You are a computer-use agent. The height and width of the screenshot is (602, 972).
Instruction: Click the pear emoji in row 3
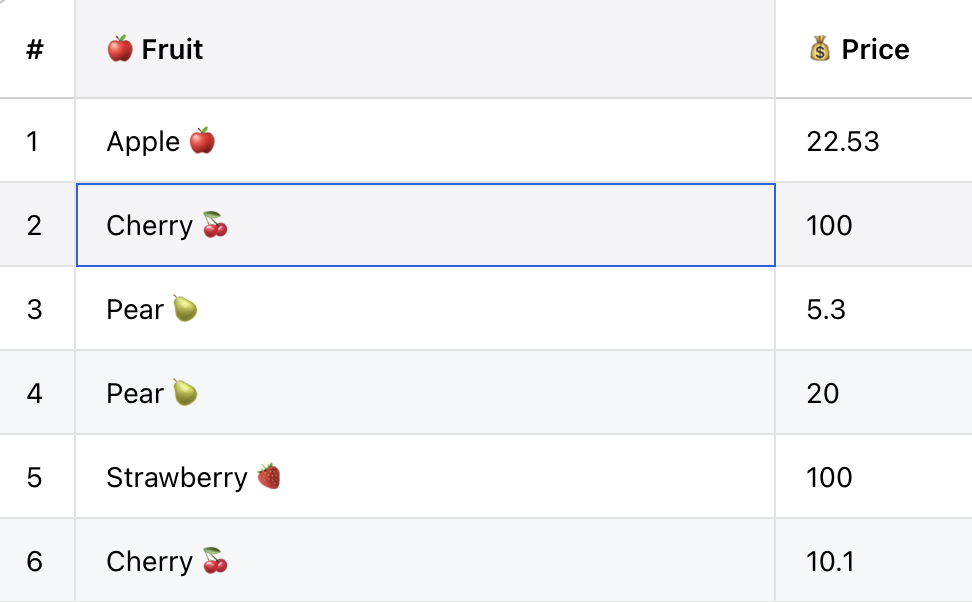[x=185, y=309]
